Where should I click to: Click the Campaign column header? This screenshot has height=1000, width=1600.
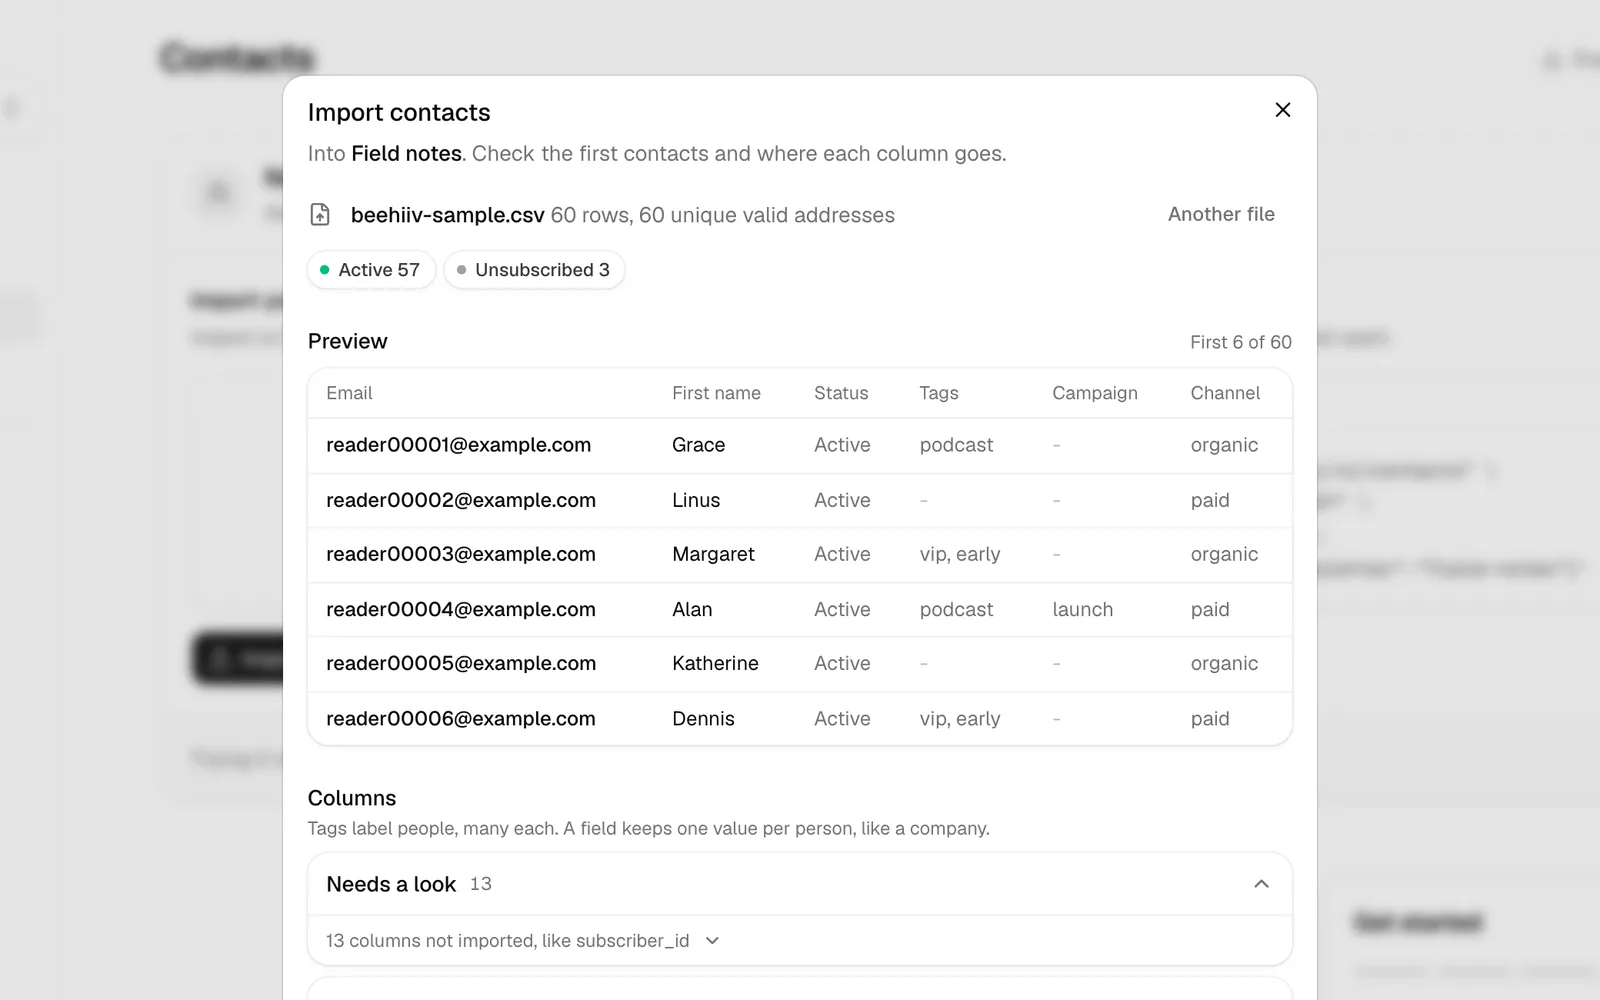coord(1095,393)
